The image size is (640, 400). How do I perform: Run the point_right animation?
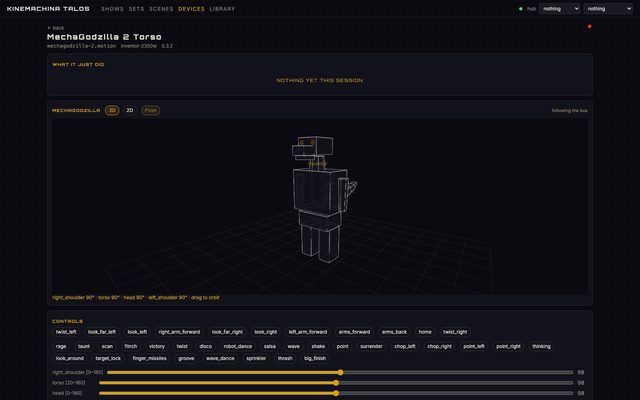pyautogui.click(x=508, y=346)
